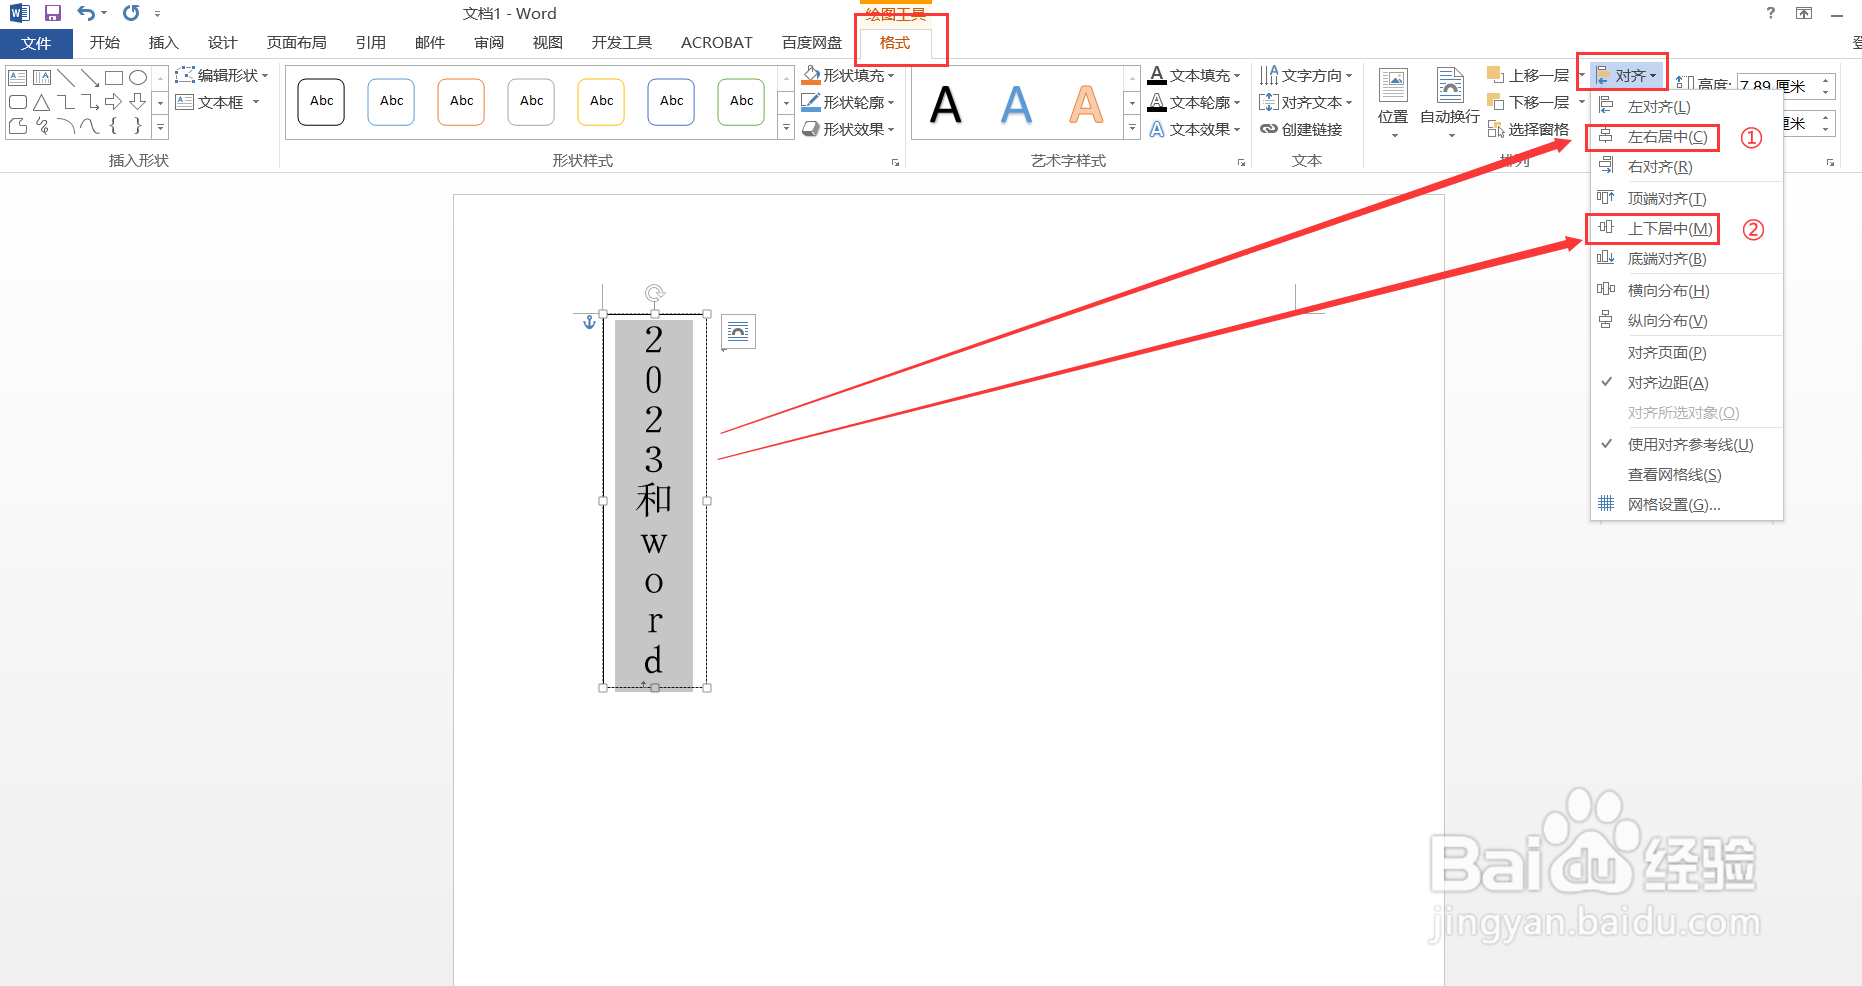The height and width of the screenshot is (986, 1862).
Task: Apply the black outline Abc shape style
Action: coord(321,102)
